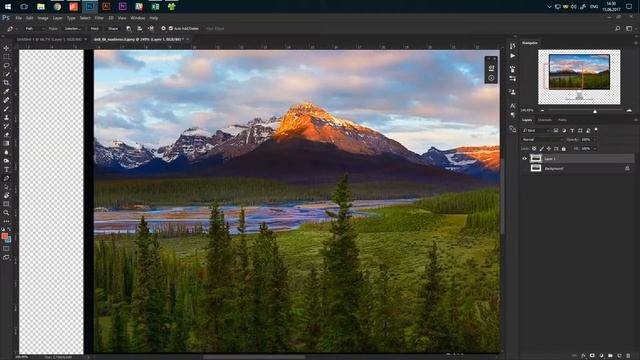Select the Hand tool
Screen dimensions: 640x360
6,196
